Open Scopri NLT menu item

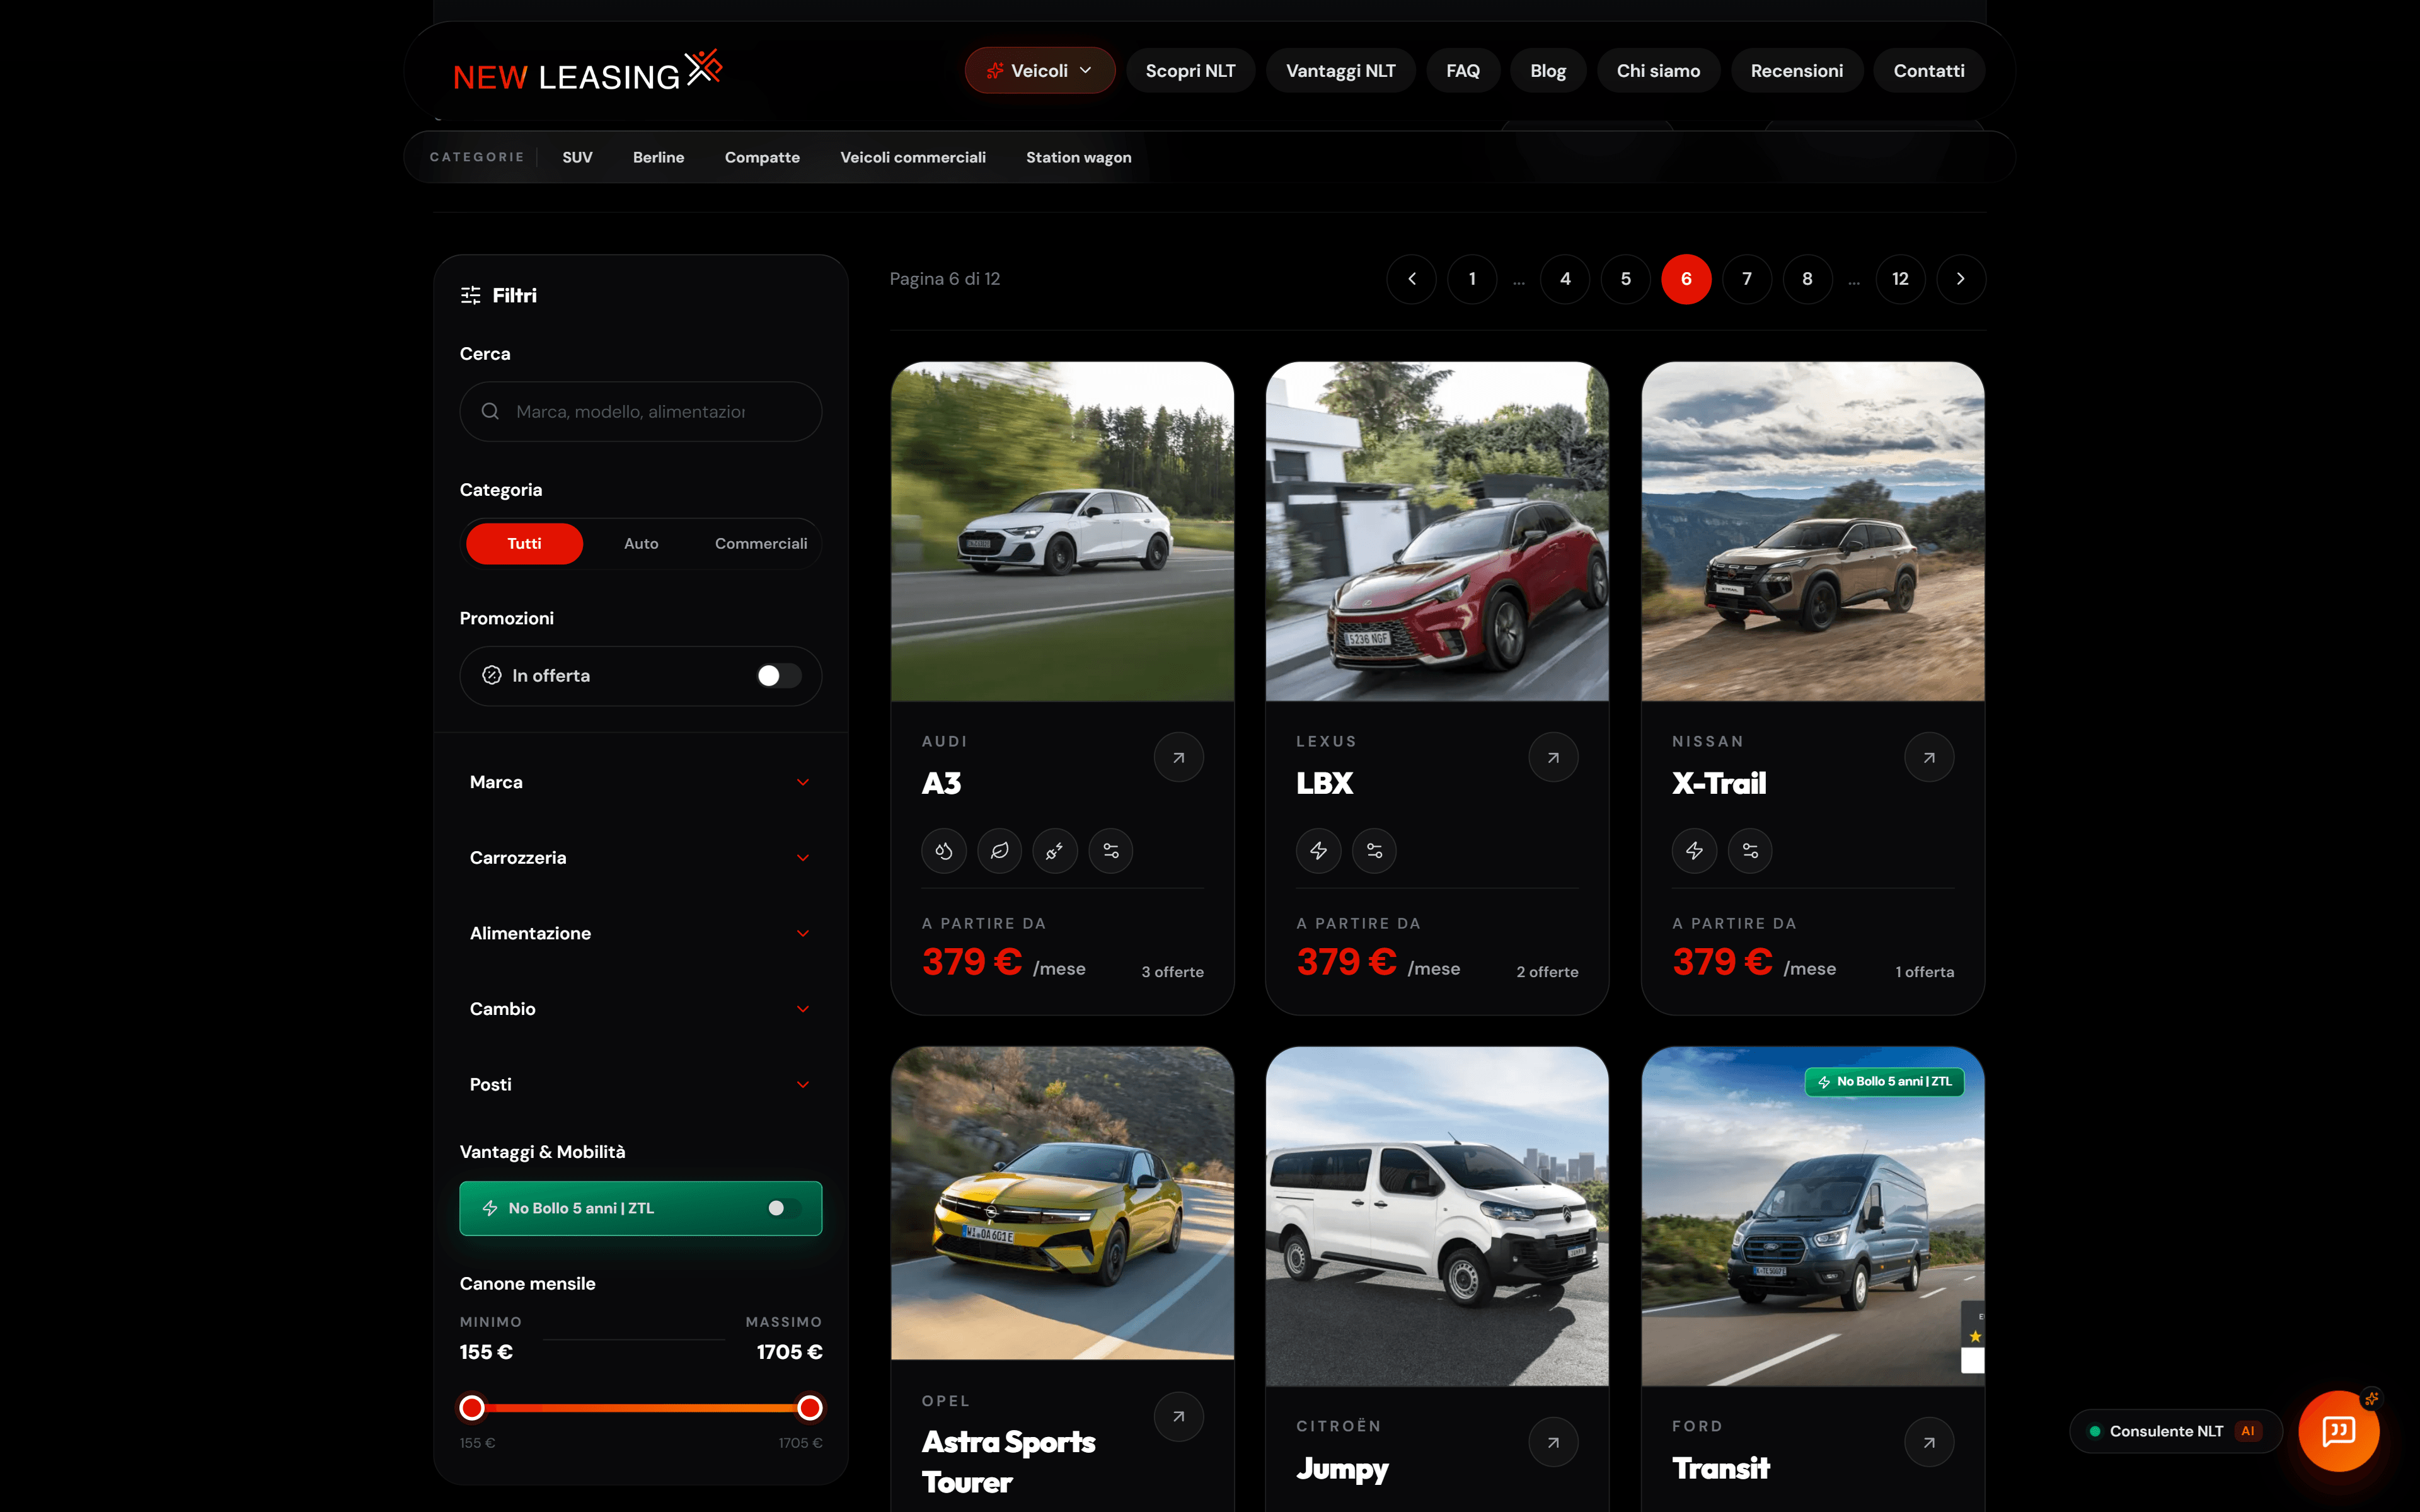coord(1190,71)
